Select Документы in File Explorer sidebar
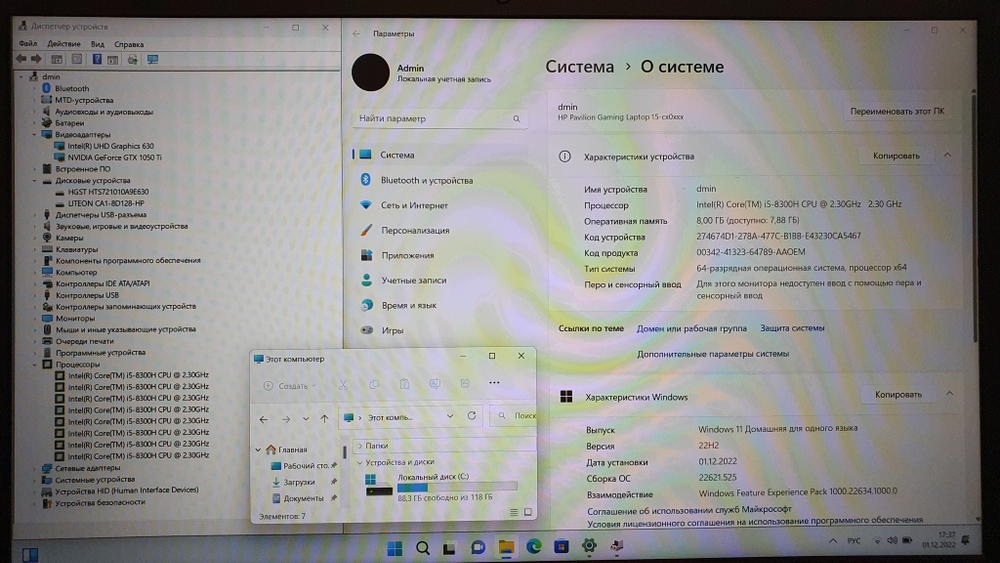The height and width of the screenshot is (563, 1000). pyautogui.click(x=303, y=499)
